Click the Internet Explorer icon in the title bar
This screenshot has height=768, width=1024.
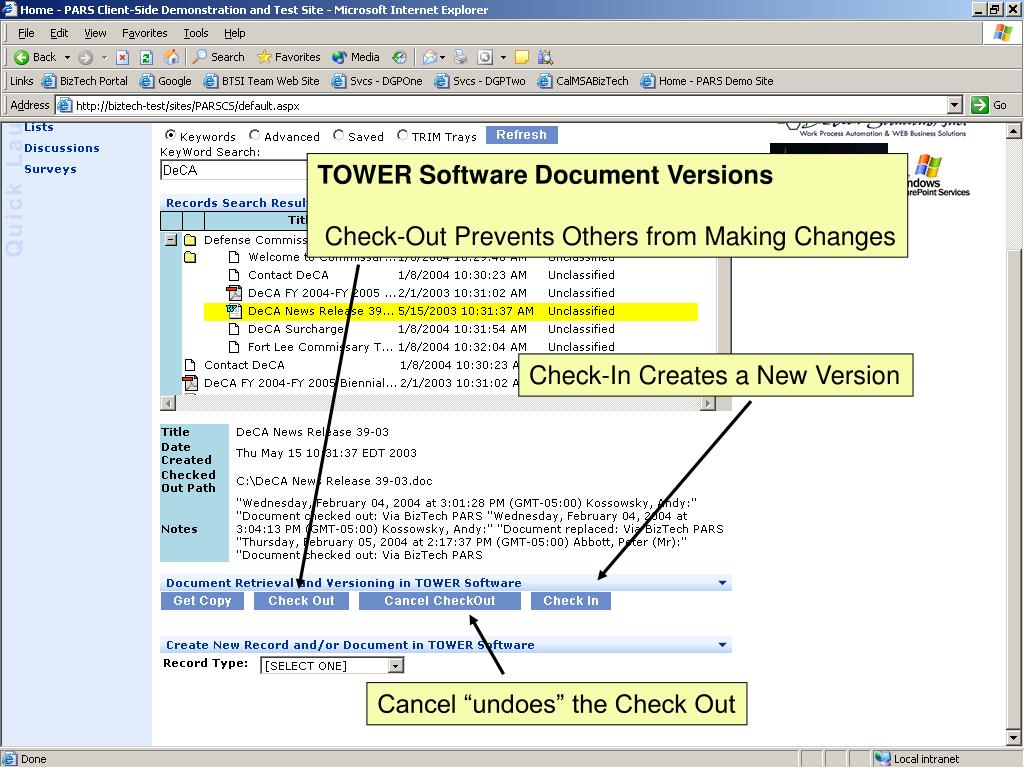tap(9, 9)
